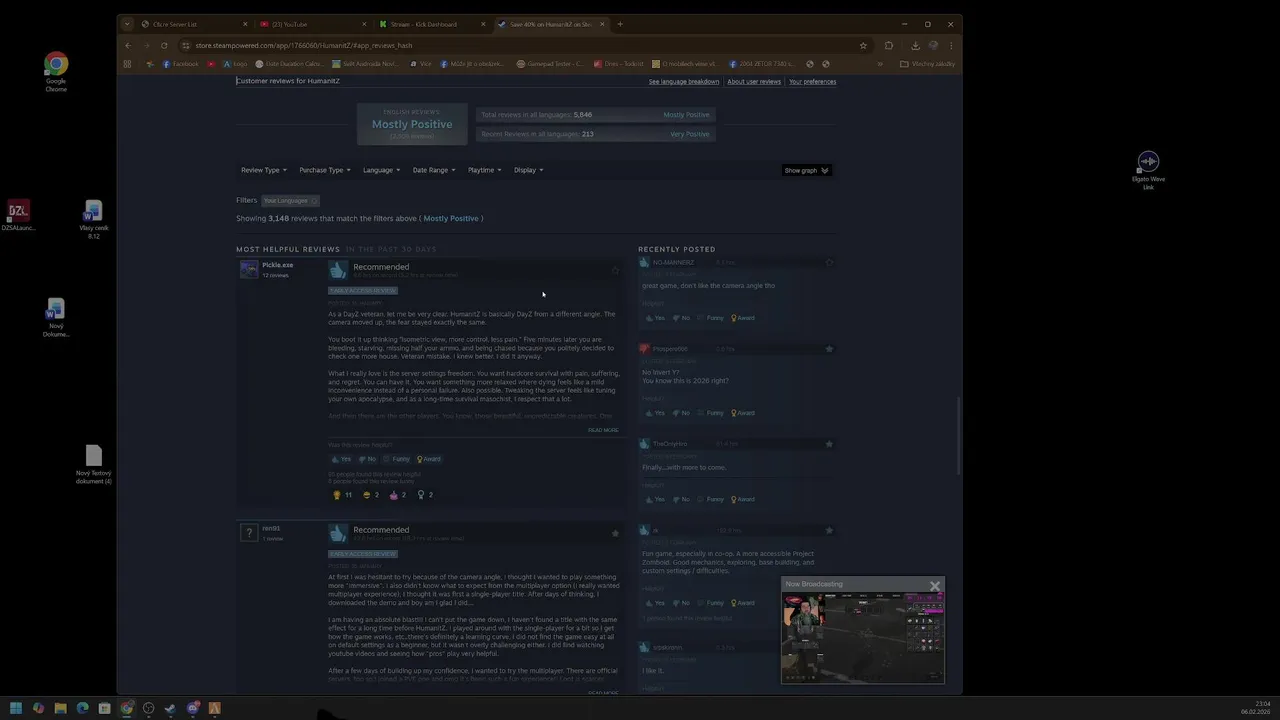This screenshot has width=1280, height=720.
Task: Expand the Purchase Type filter
Action: click(325, 170)
